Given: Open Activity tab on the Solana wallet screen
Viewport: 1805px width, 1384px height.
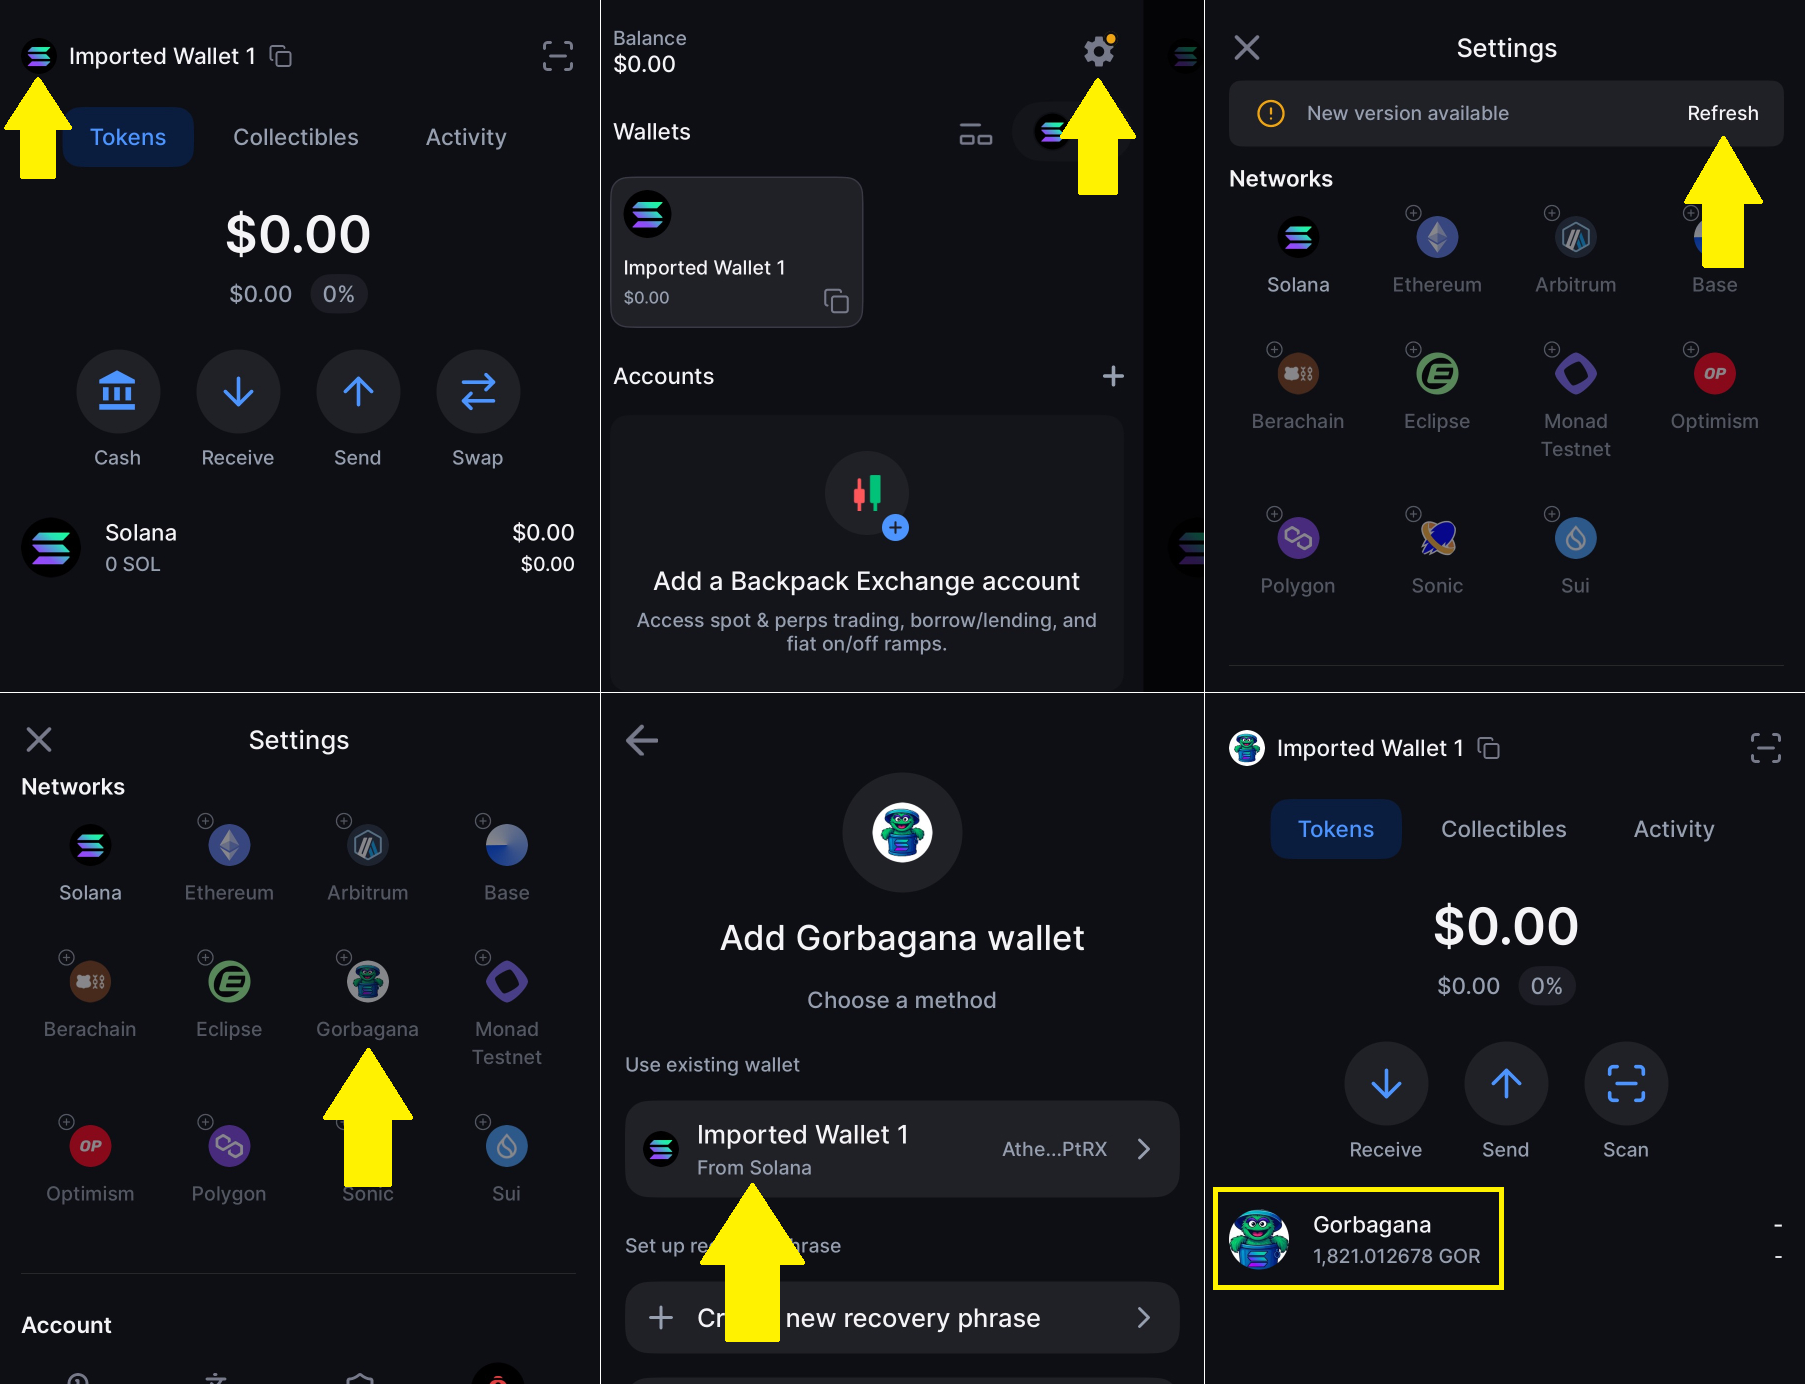Looking at the screenshot, I should [x=466, y=137].
